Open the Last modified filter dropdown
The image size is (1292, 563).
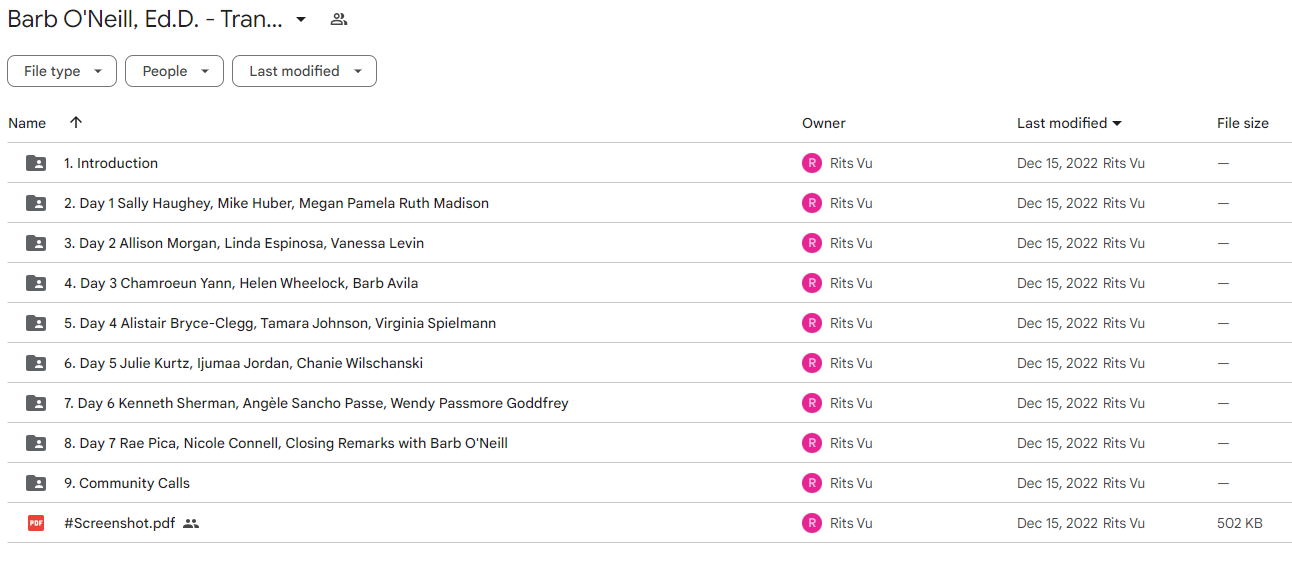(x=304, y=71)
